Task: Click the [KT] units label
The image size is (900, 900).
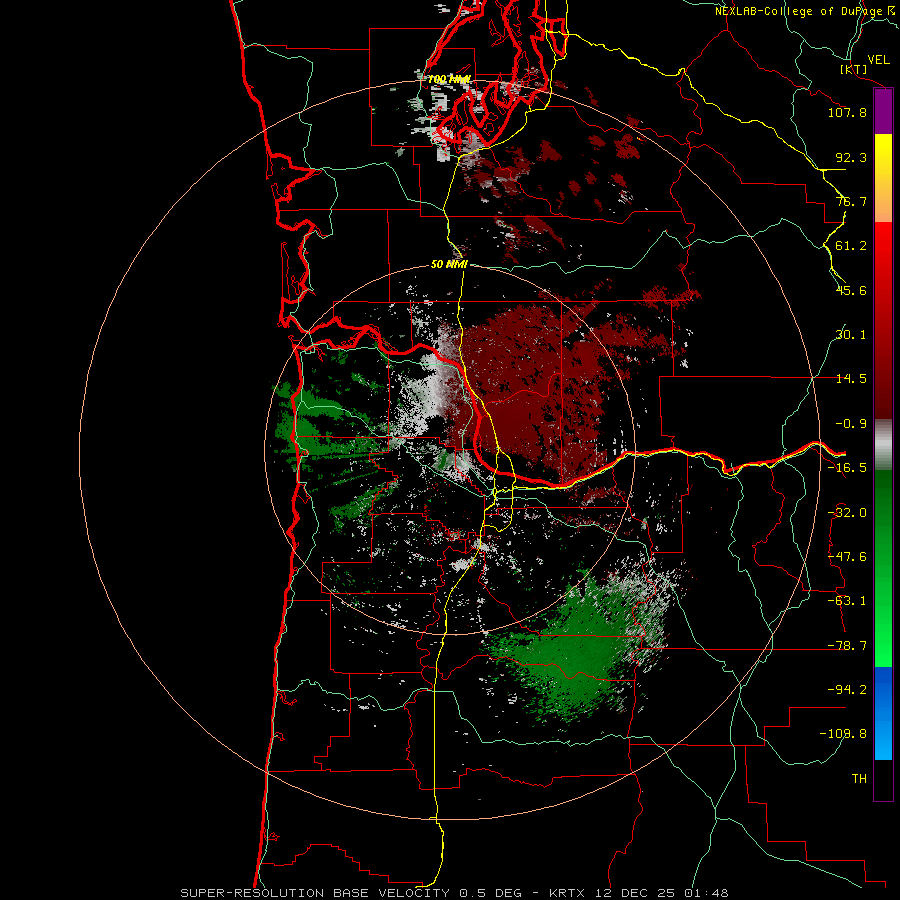Action: coord(853,69)
